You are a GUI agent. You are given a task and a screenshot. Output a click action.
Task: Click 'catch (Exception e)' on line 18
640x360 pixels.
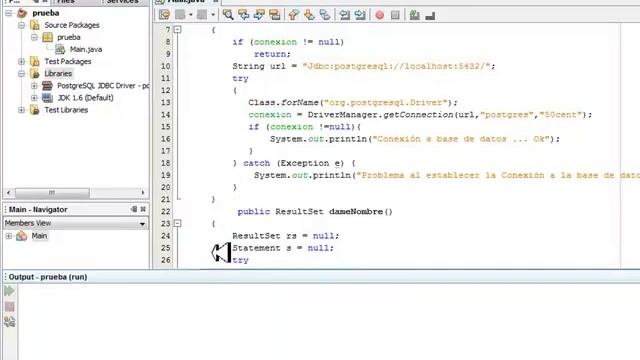click(x=294, y=163)
